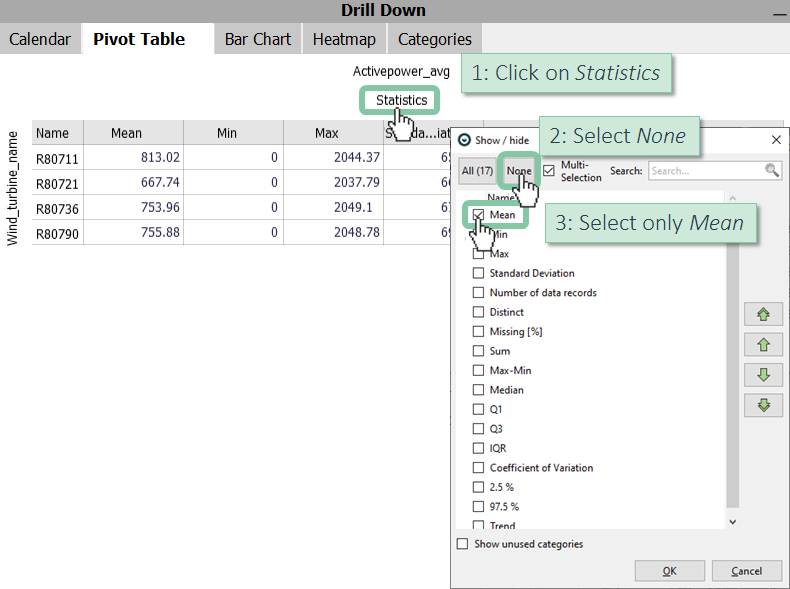Screen dimensions: 790x589
Task: Close the Show / hide dialog
Action: coord(776,141)
